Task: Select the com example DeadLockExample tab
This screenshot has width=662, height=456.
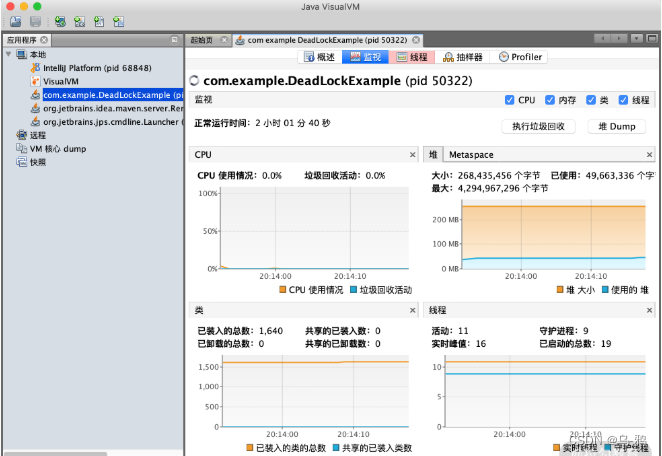Action: click(327, 40)
